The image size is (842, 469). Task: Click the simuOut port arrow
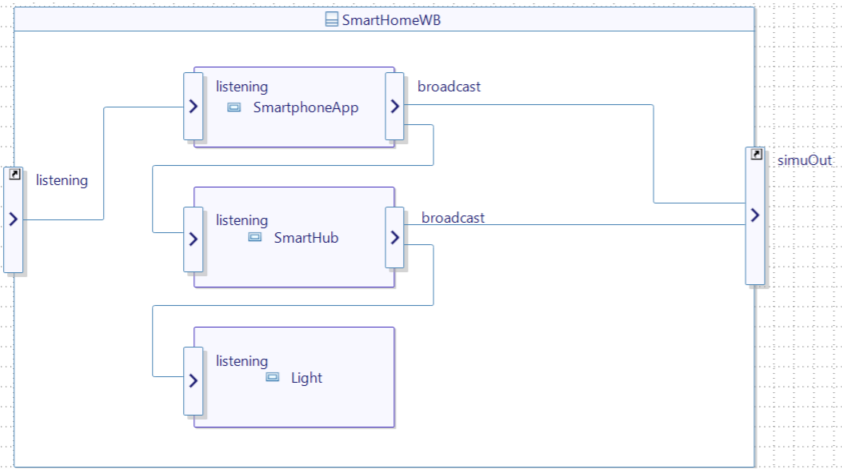coord(755,215)
